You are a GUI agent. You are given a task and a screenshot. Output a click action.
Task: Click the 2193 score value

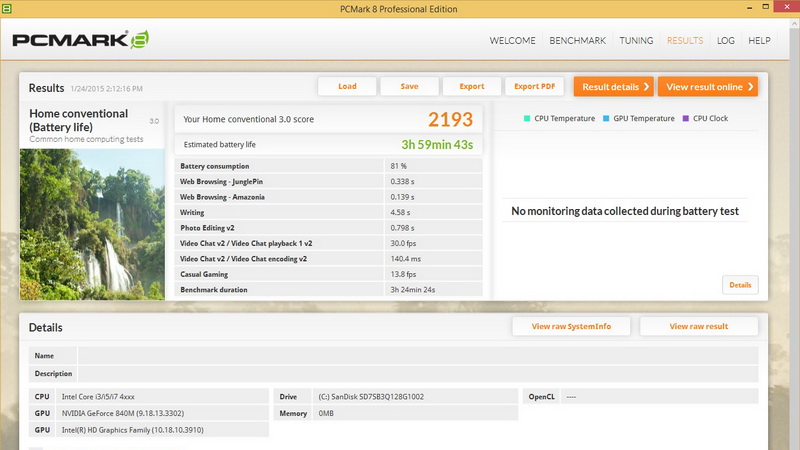[x=451, y=119]
